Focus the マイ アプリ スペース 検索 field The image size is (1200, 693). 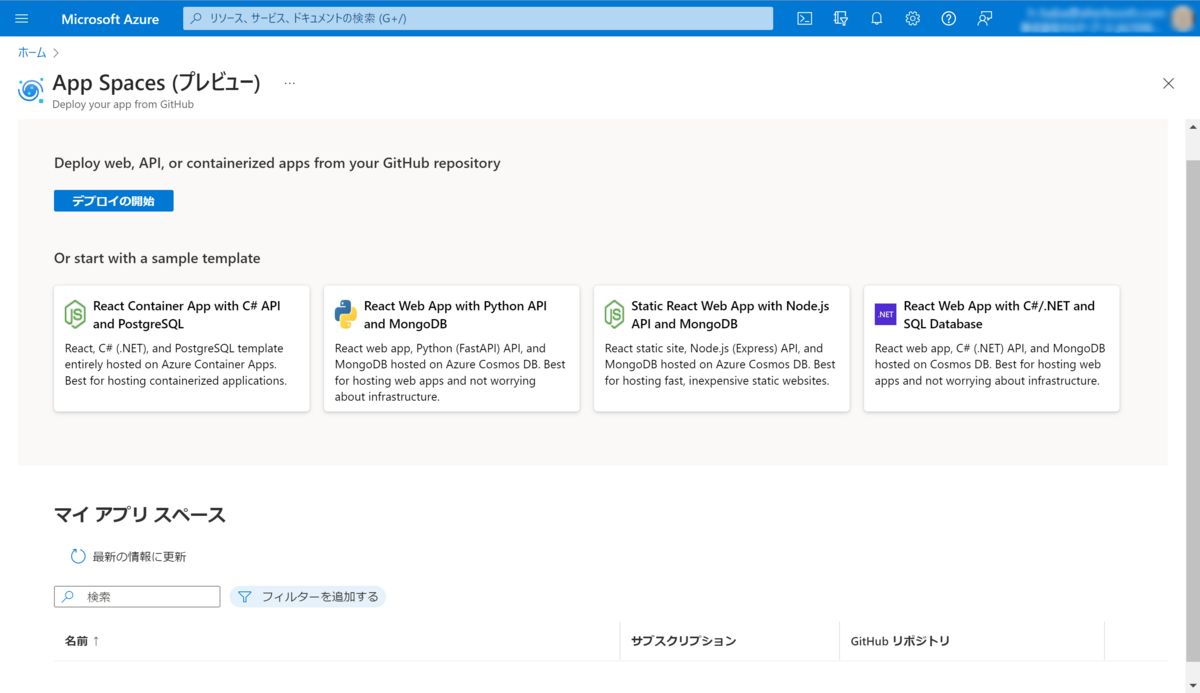click(x=137, y=595)
